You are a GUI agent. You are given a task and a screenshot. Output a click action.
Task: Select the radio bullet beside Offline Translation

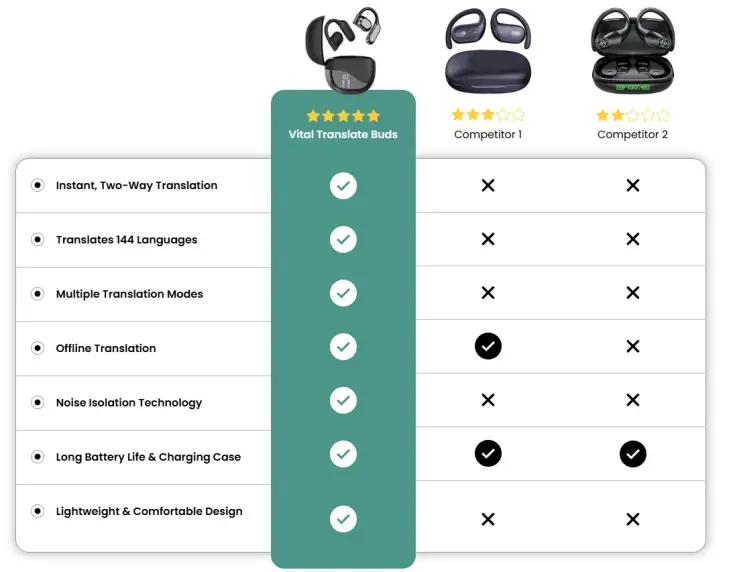(38, 348)
